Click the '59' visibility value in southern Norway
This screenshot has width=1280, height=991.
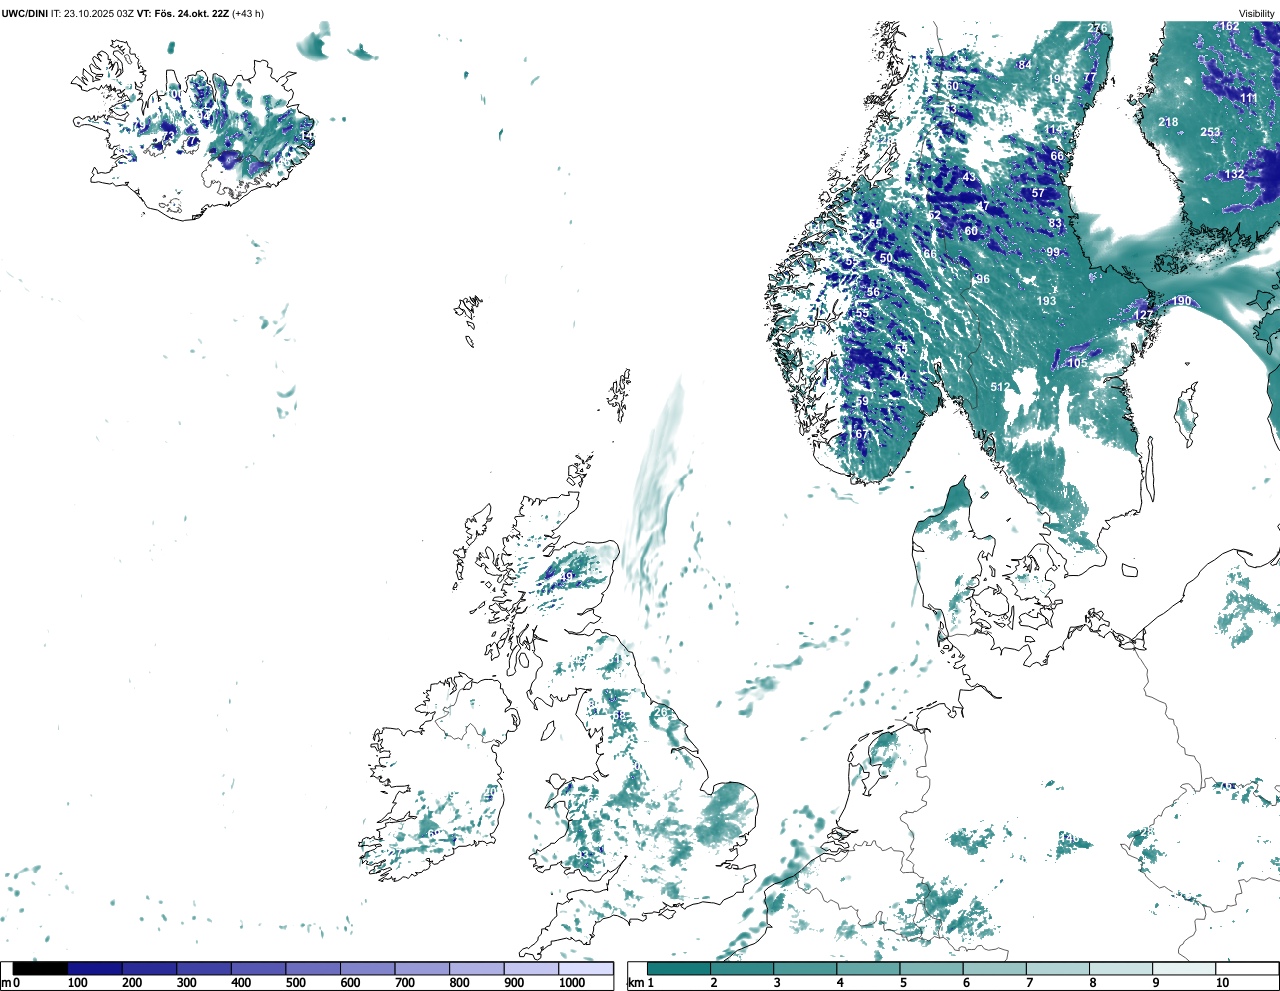click(862, 401)
